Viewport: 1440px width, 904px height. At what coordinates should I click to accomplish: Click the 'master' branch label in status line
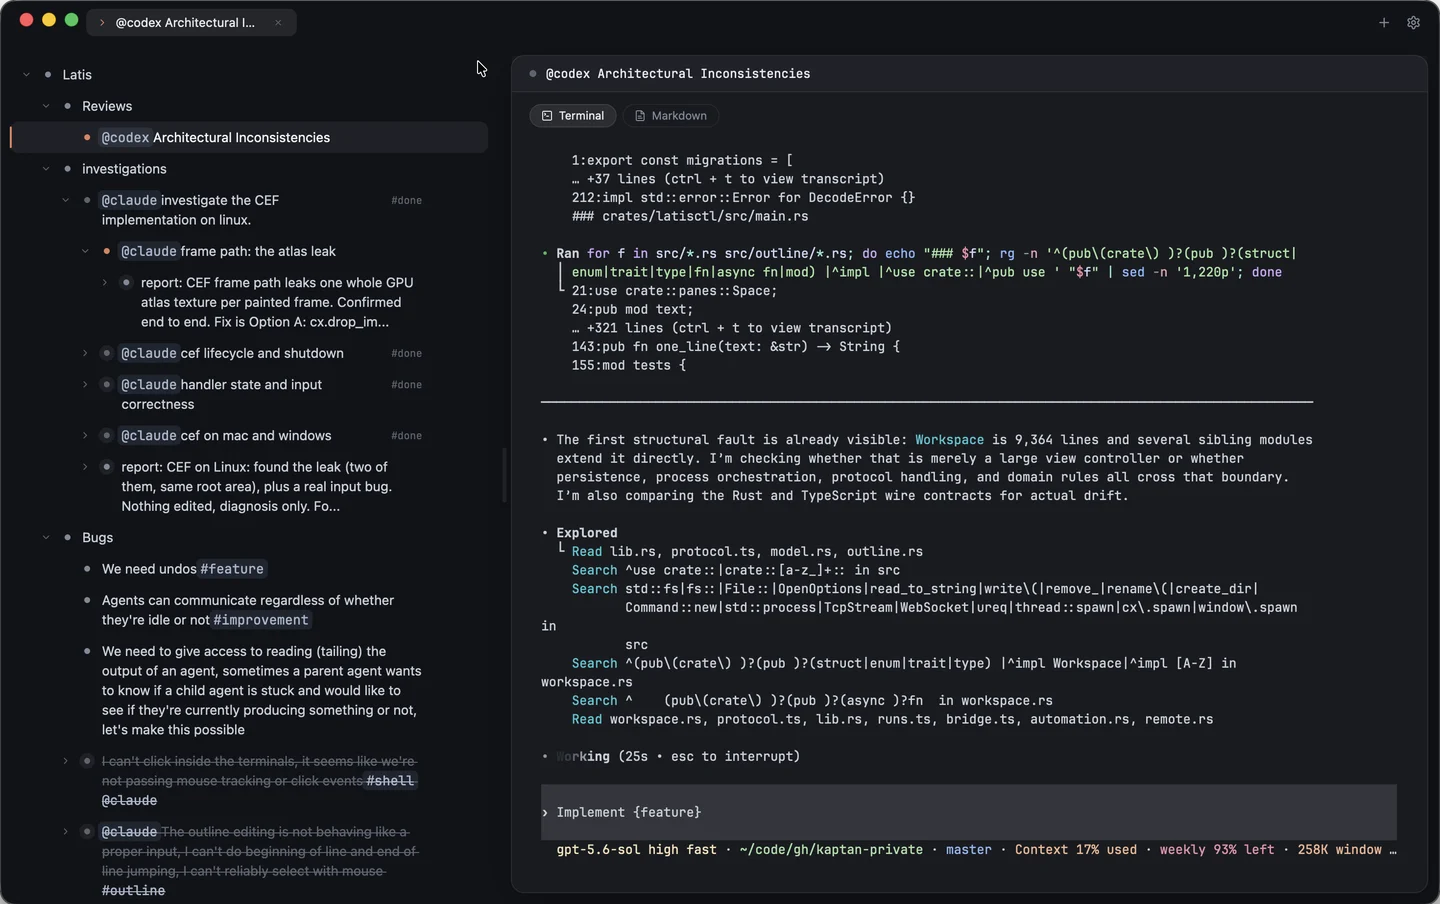(x=969, y=850)
